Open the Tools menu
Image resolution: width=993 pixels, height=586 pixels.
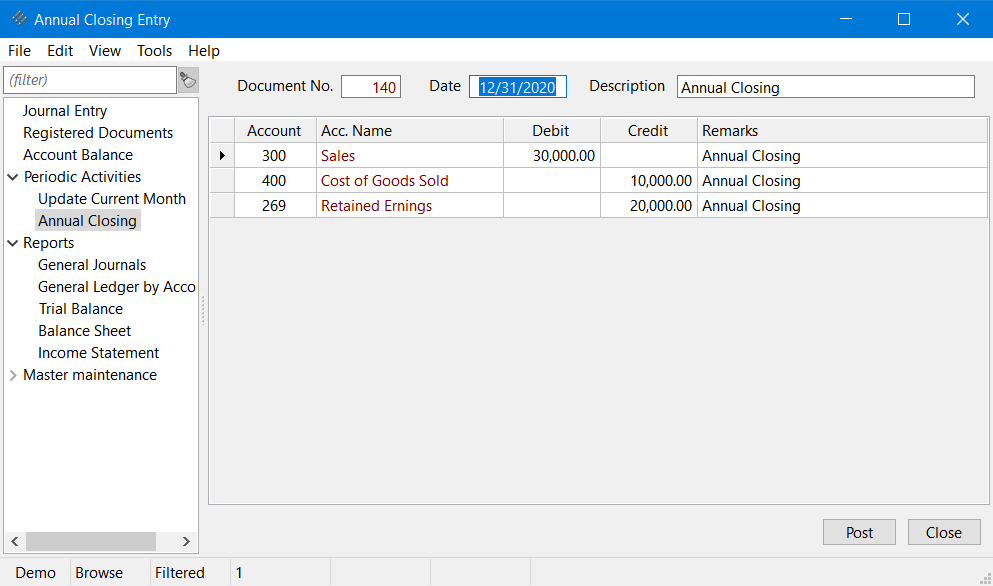pyautogui.click(x=154, y=51)
